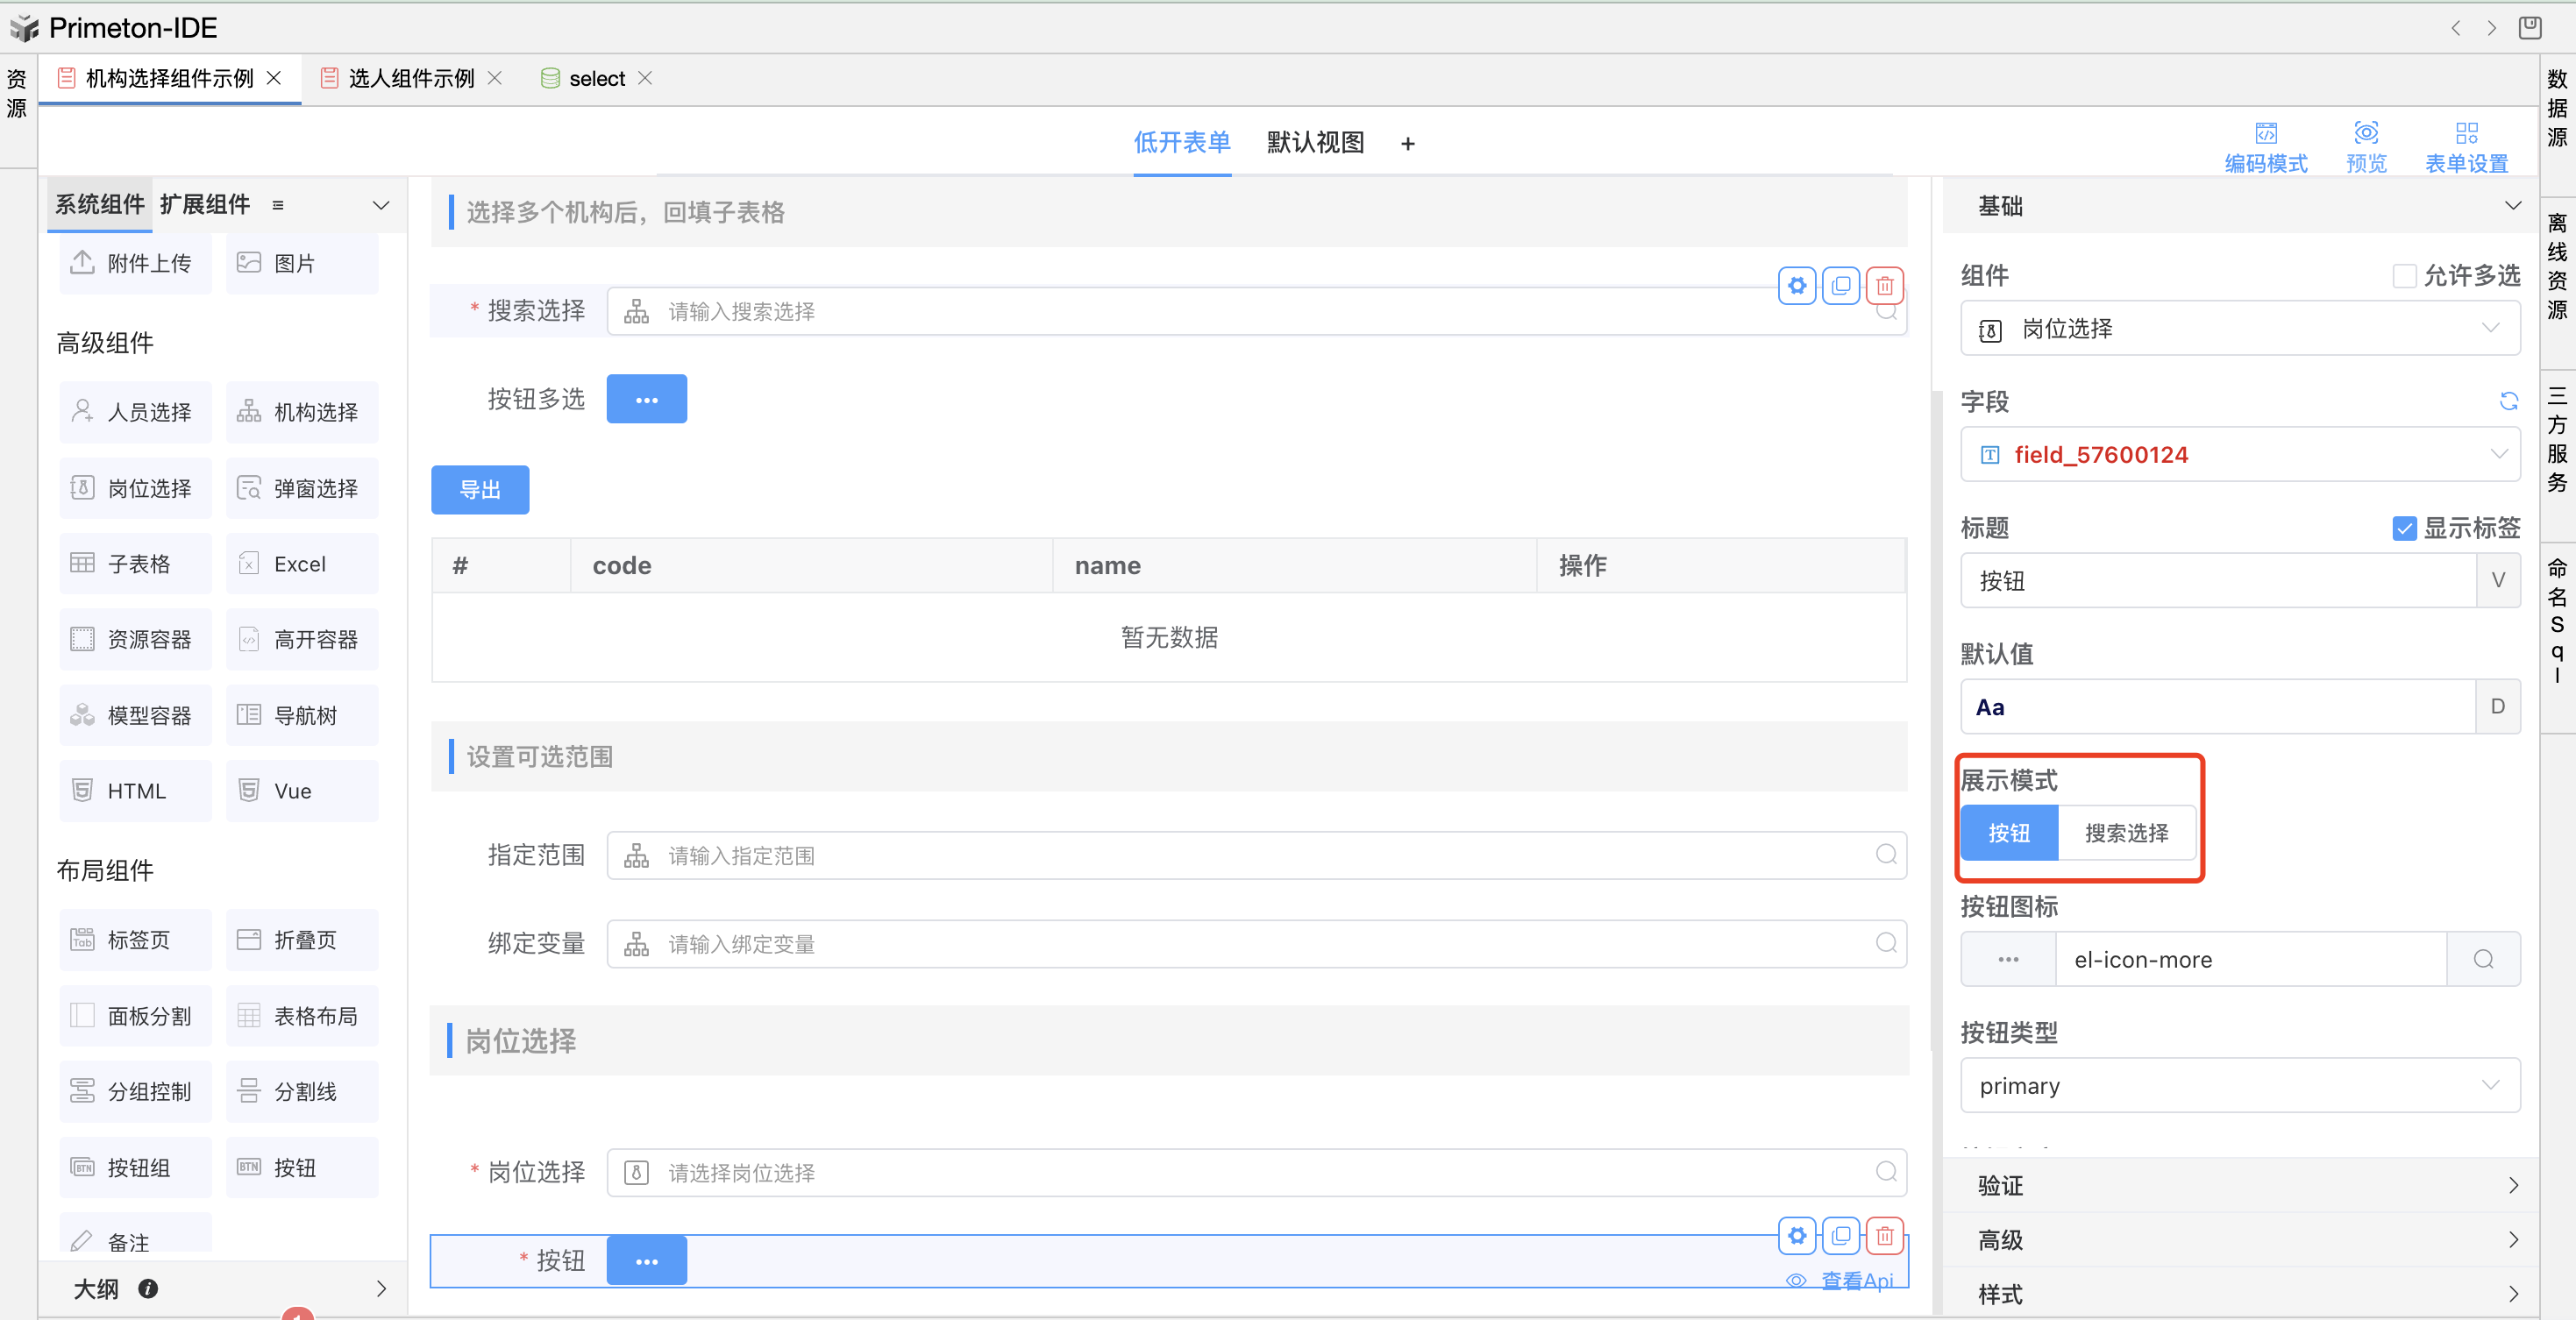Open the primary 按钮类型 dropdown
The width and height of the screenshot is (2576, 1320).
pos(2239,1086)
